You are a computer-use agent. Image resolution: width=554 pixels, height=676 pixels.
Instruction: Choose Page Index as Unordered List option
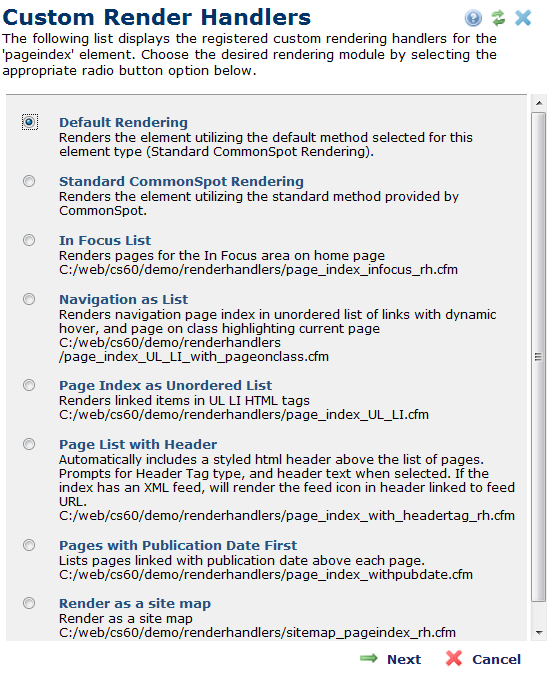coord(29,385)
